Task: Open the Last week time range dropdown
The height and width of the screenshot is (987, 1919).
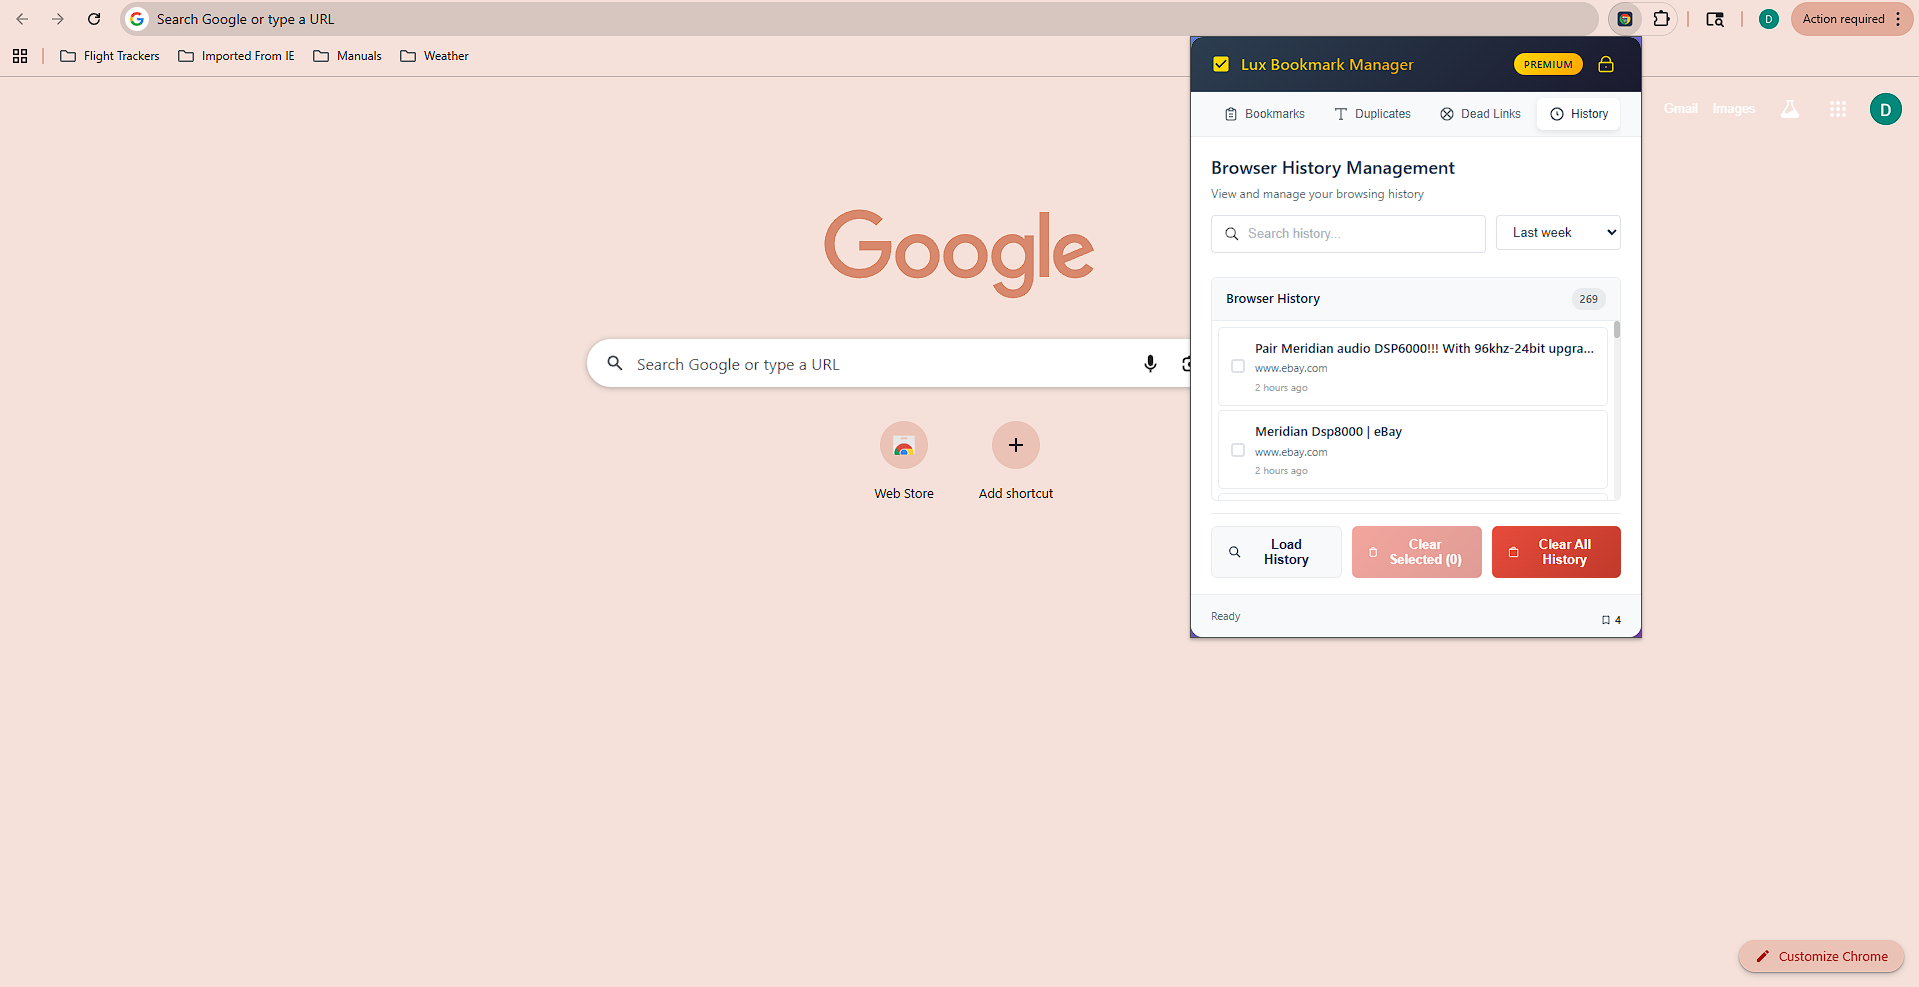Action: [x=1557, y=232]
